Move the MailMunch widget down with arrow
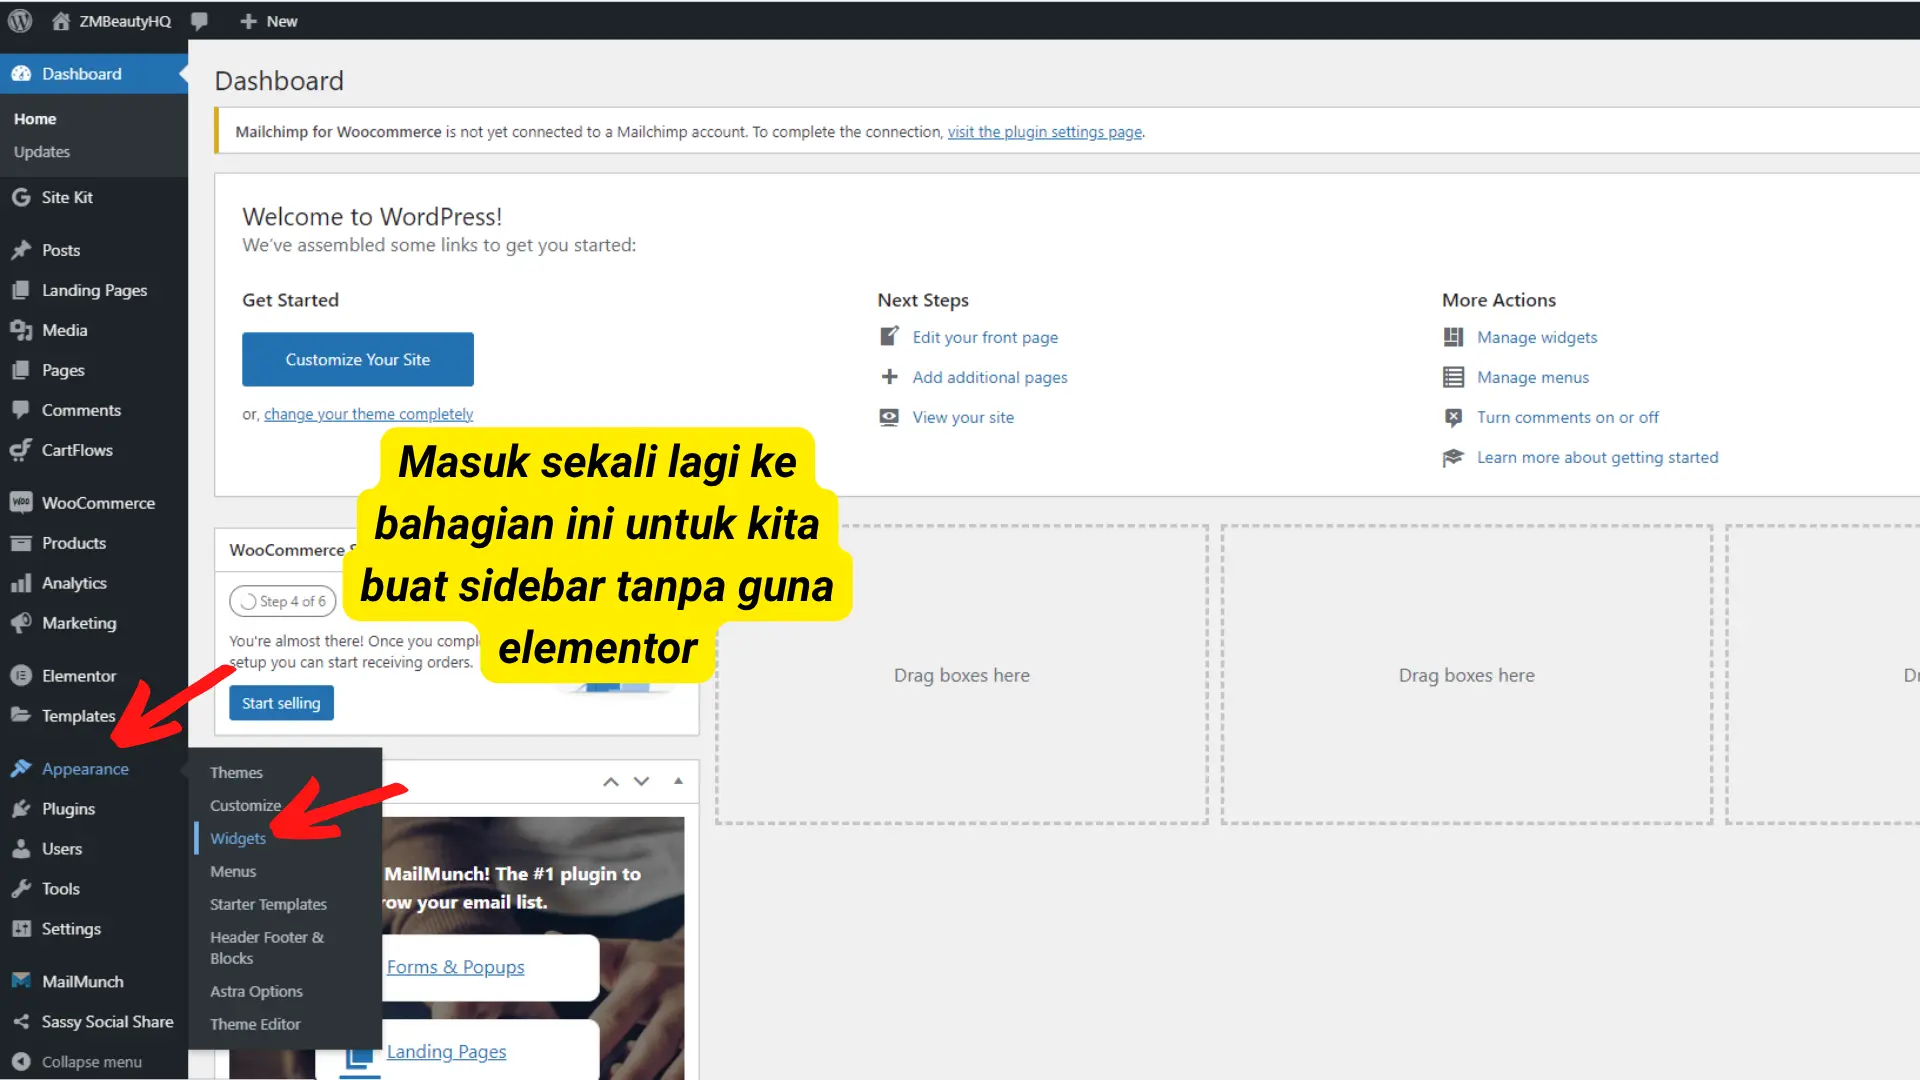The height and width of the screenshot is (1080, 1920). (642, 782)
